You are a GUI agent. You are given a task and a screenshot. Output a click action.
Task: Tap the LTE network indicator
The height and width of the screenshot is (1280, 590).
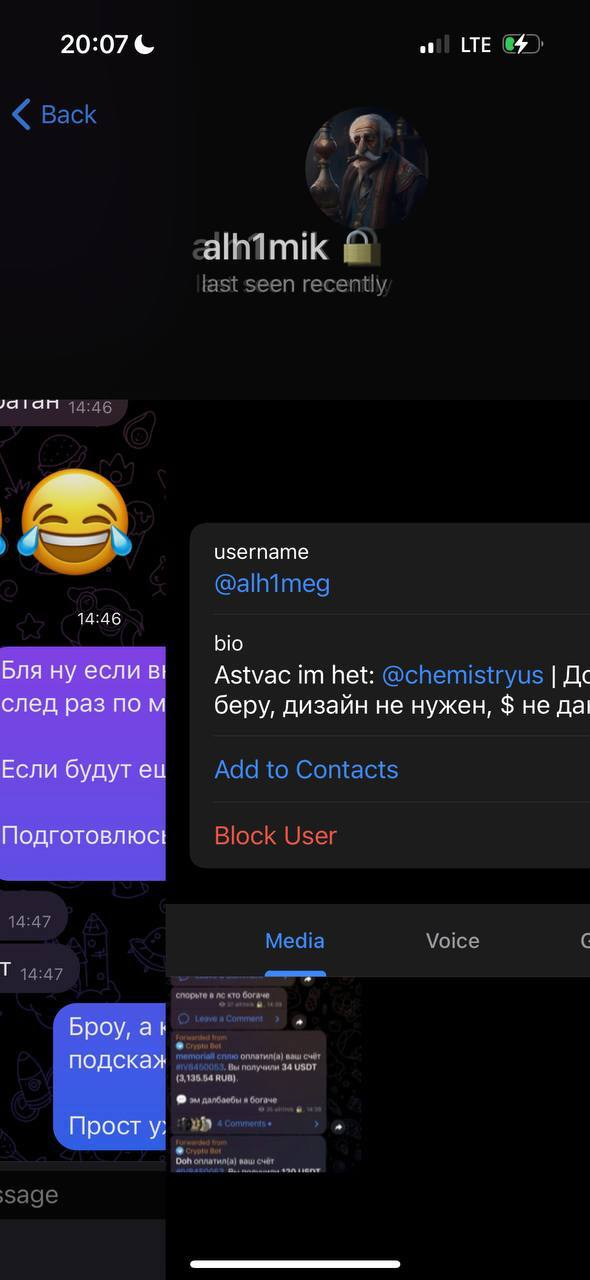(x=476, y=45)
